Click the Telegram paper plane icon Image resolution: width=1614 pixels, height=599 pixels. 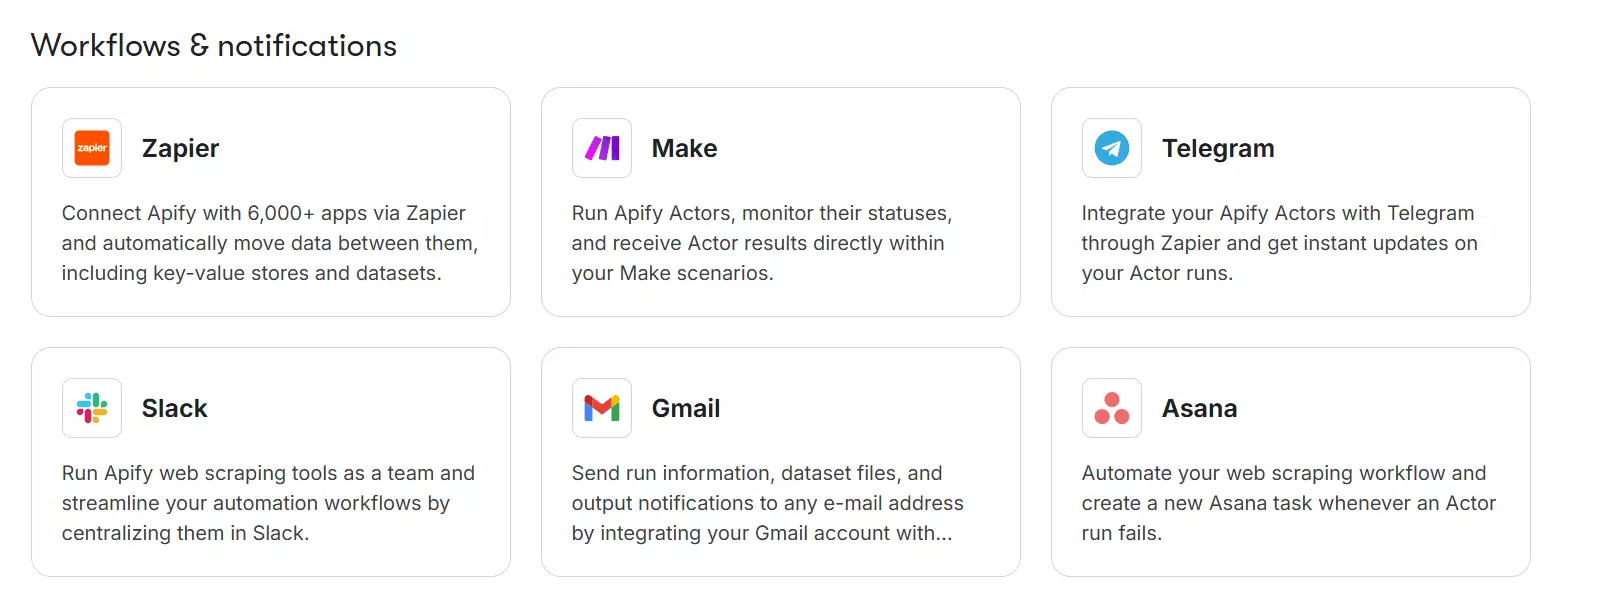[x=1112, y=148]
